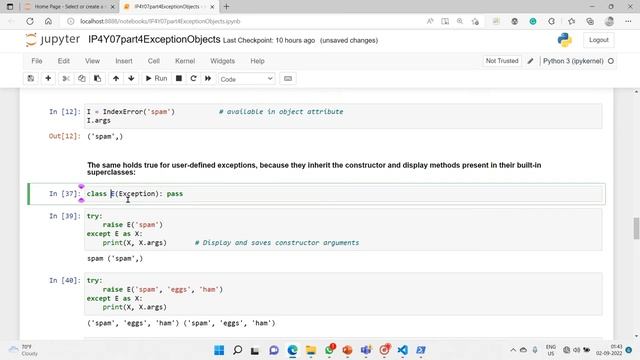Show hidden system tray icons

pos(513,350)
